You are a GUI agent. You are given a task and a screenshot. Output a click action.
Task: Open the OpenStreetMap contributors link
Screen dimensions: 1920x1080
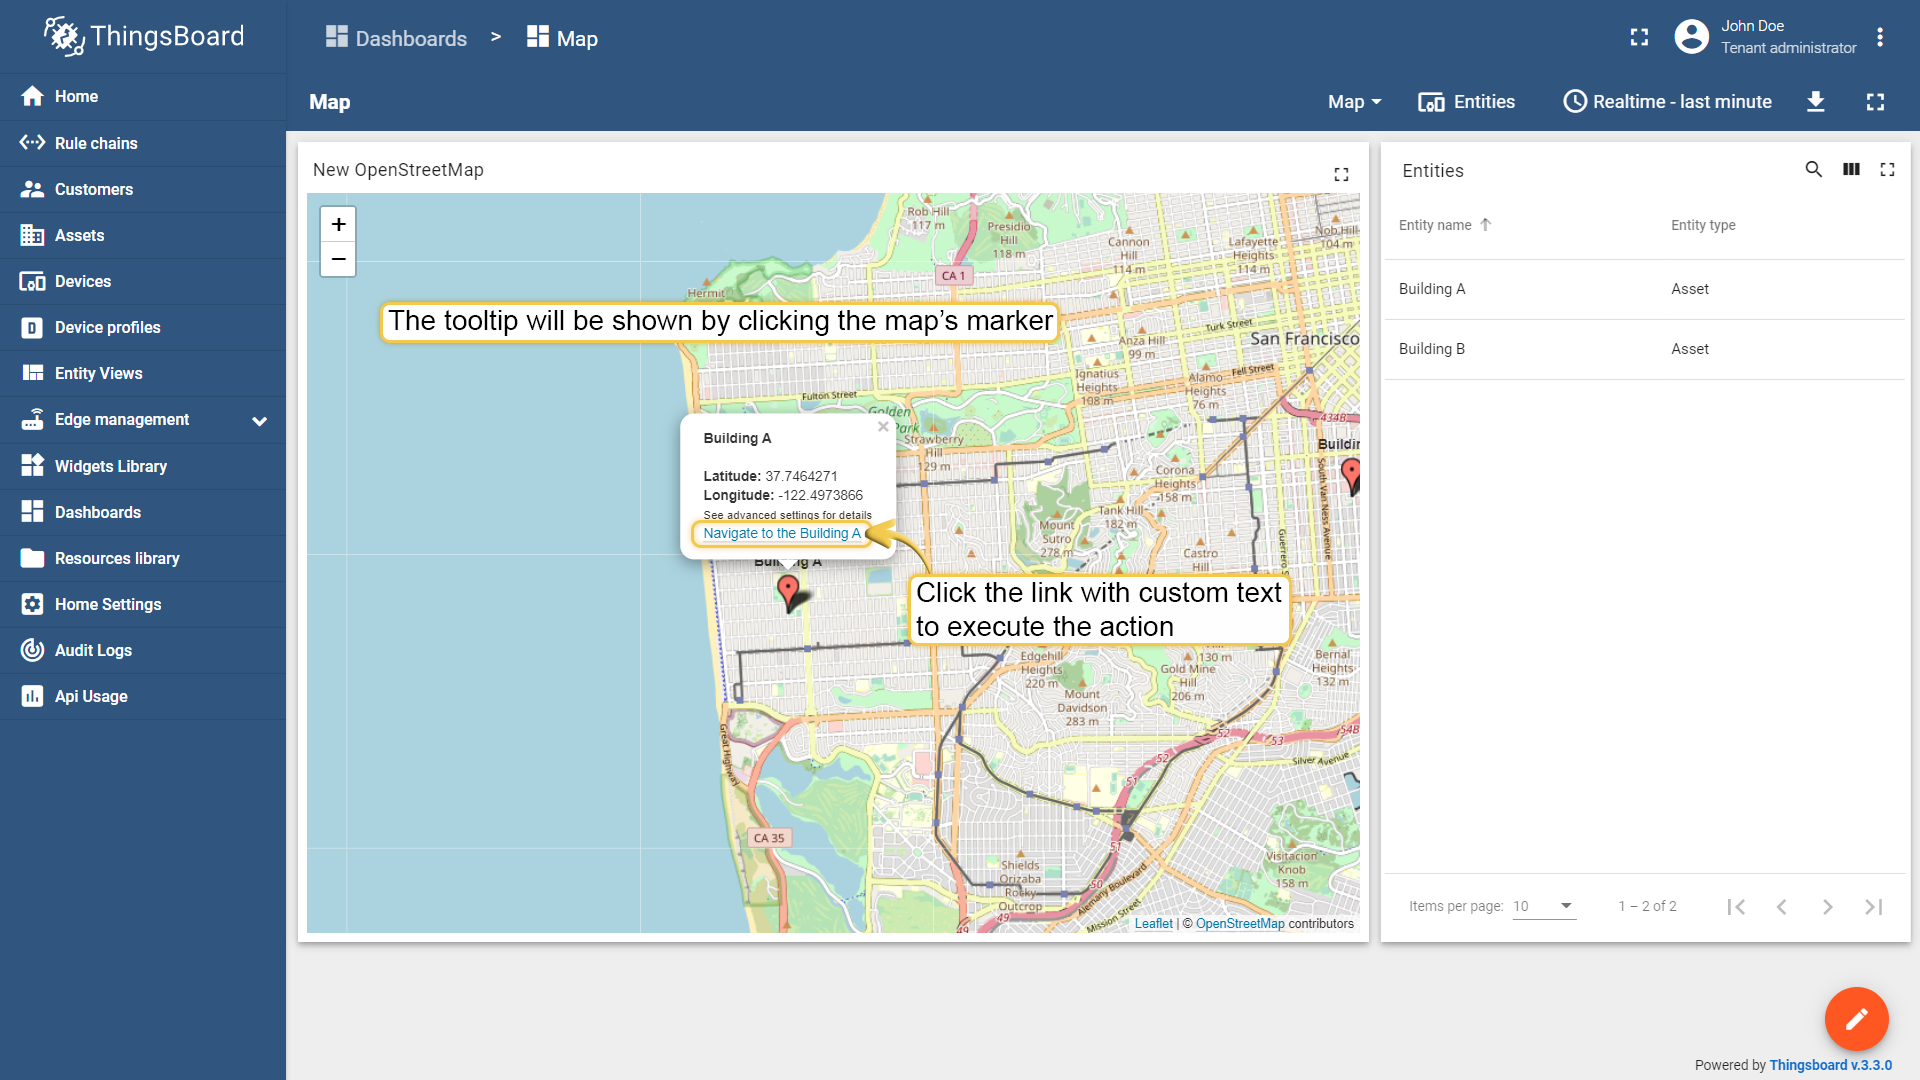1240,923
